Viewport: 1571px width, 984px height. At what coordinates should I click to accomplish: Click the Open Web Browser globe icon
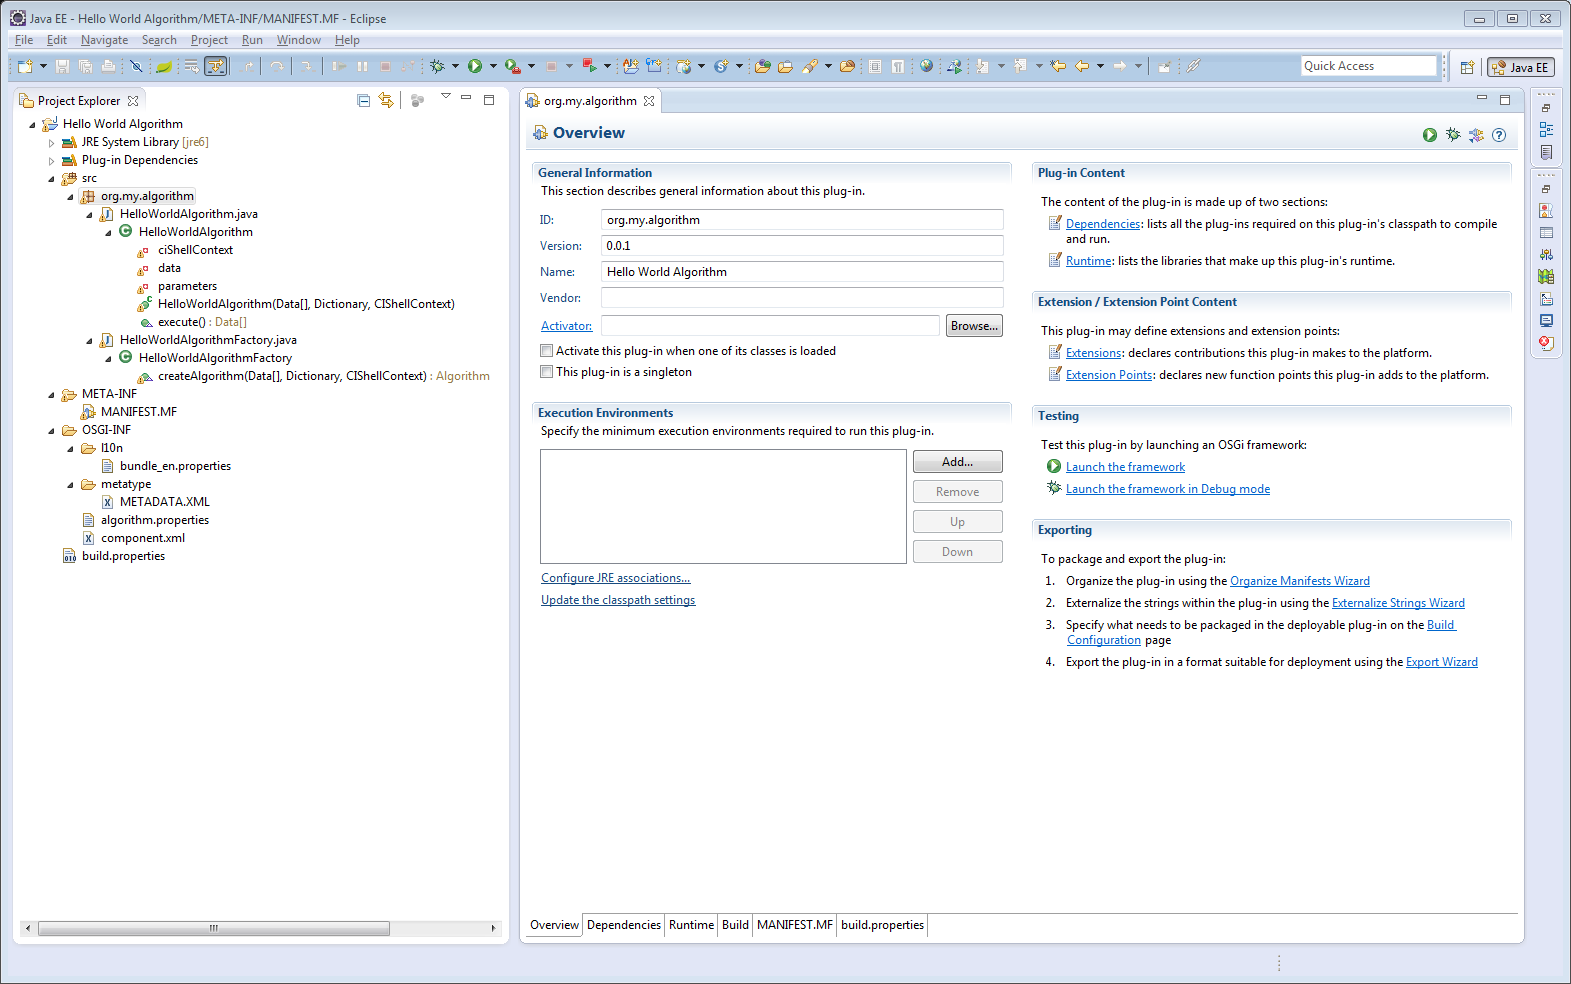click(926, 66)
